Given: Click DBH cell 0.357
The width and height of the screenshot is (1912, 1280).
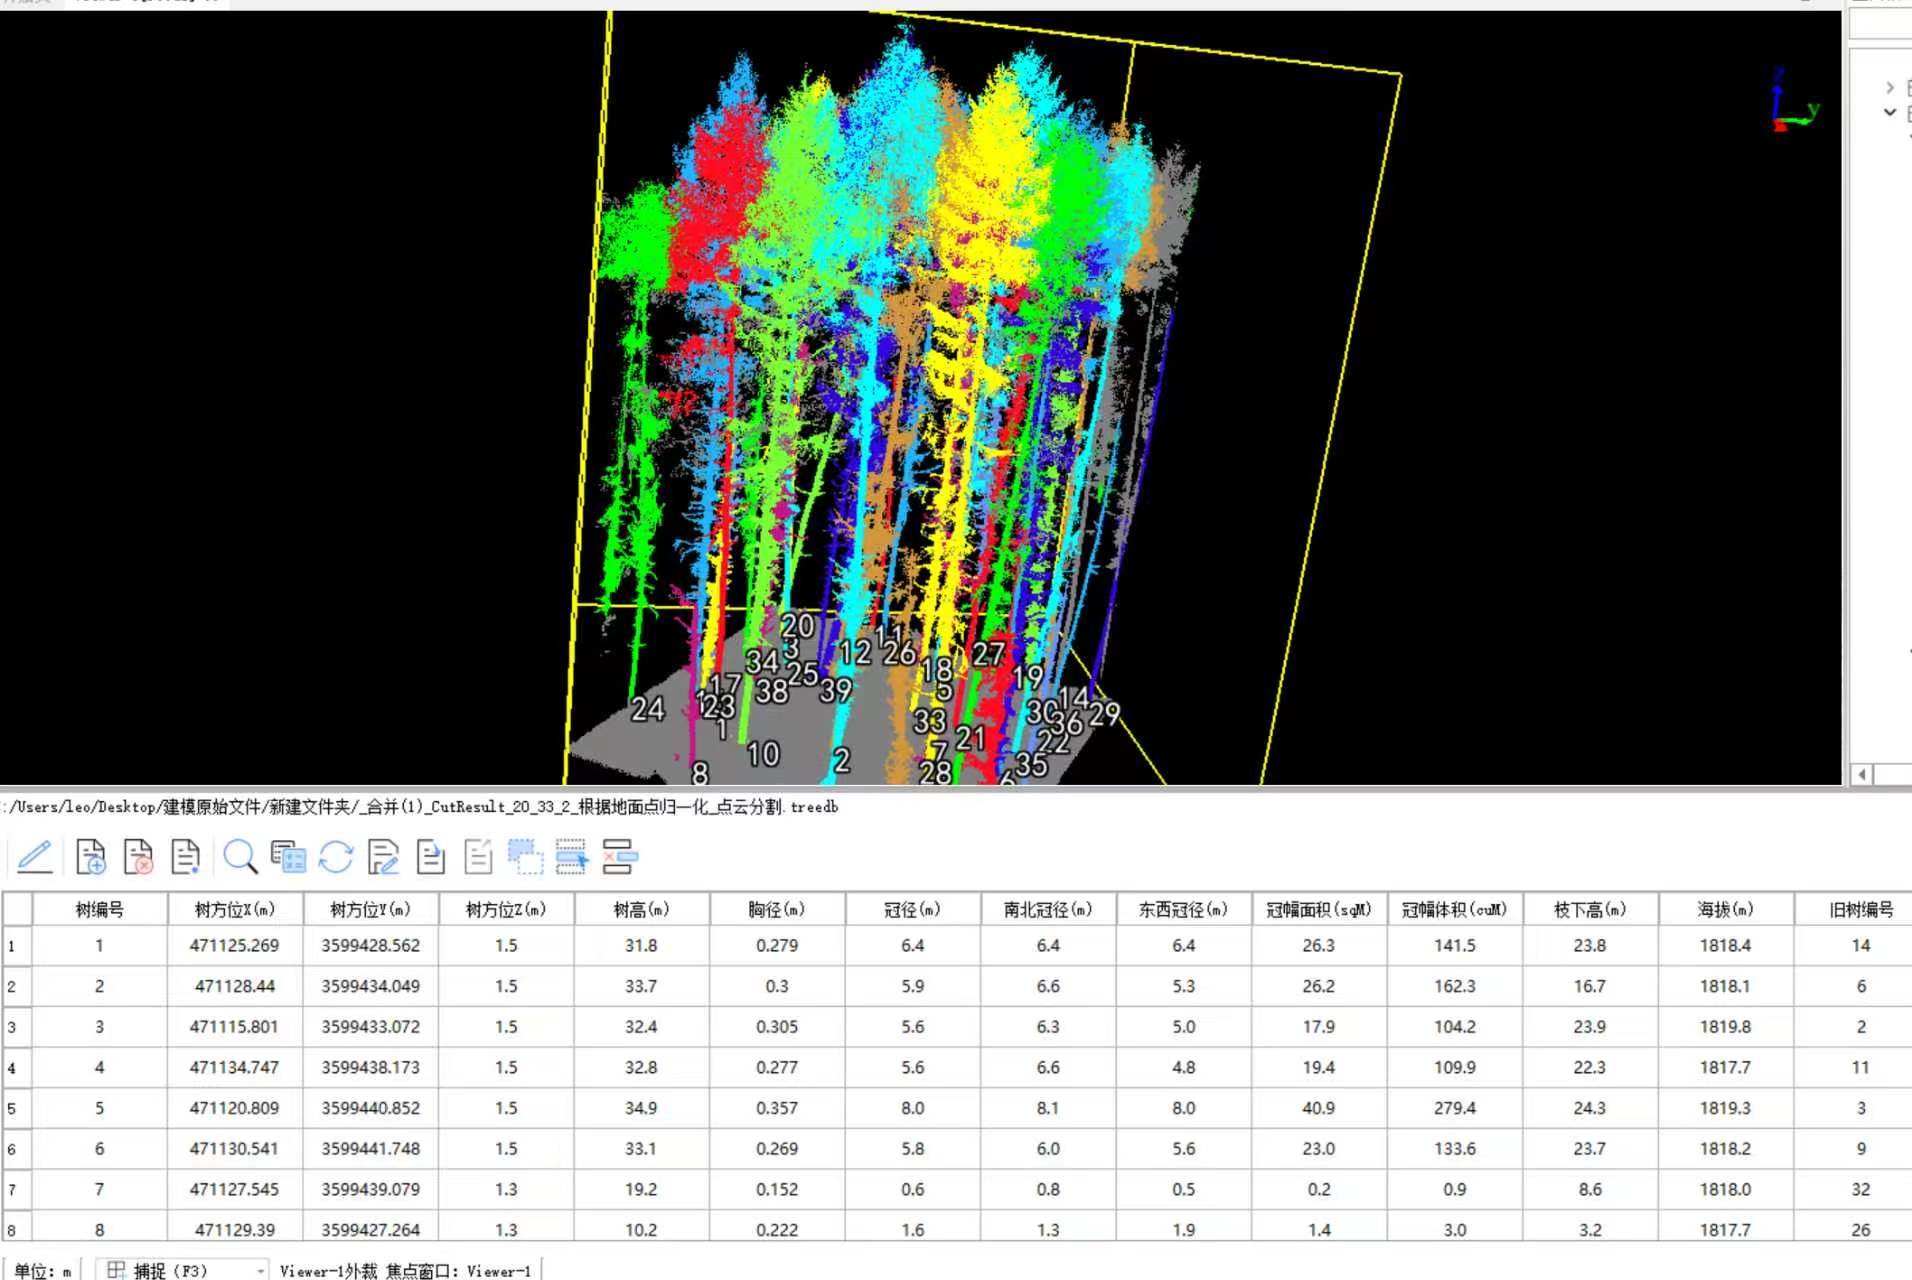Looking at the screenshot, I should [777, 1108].
